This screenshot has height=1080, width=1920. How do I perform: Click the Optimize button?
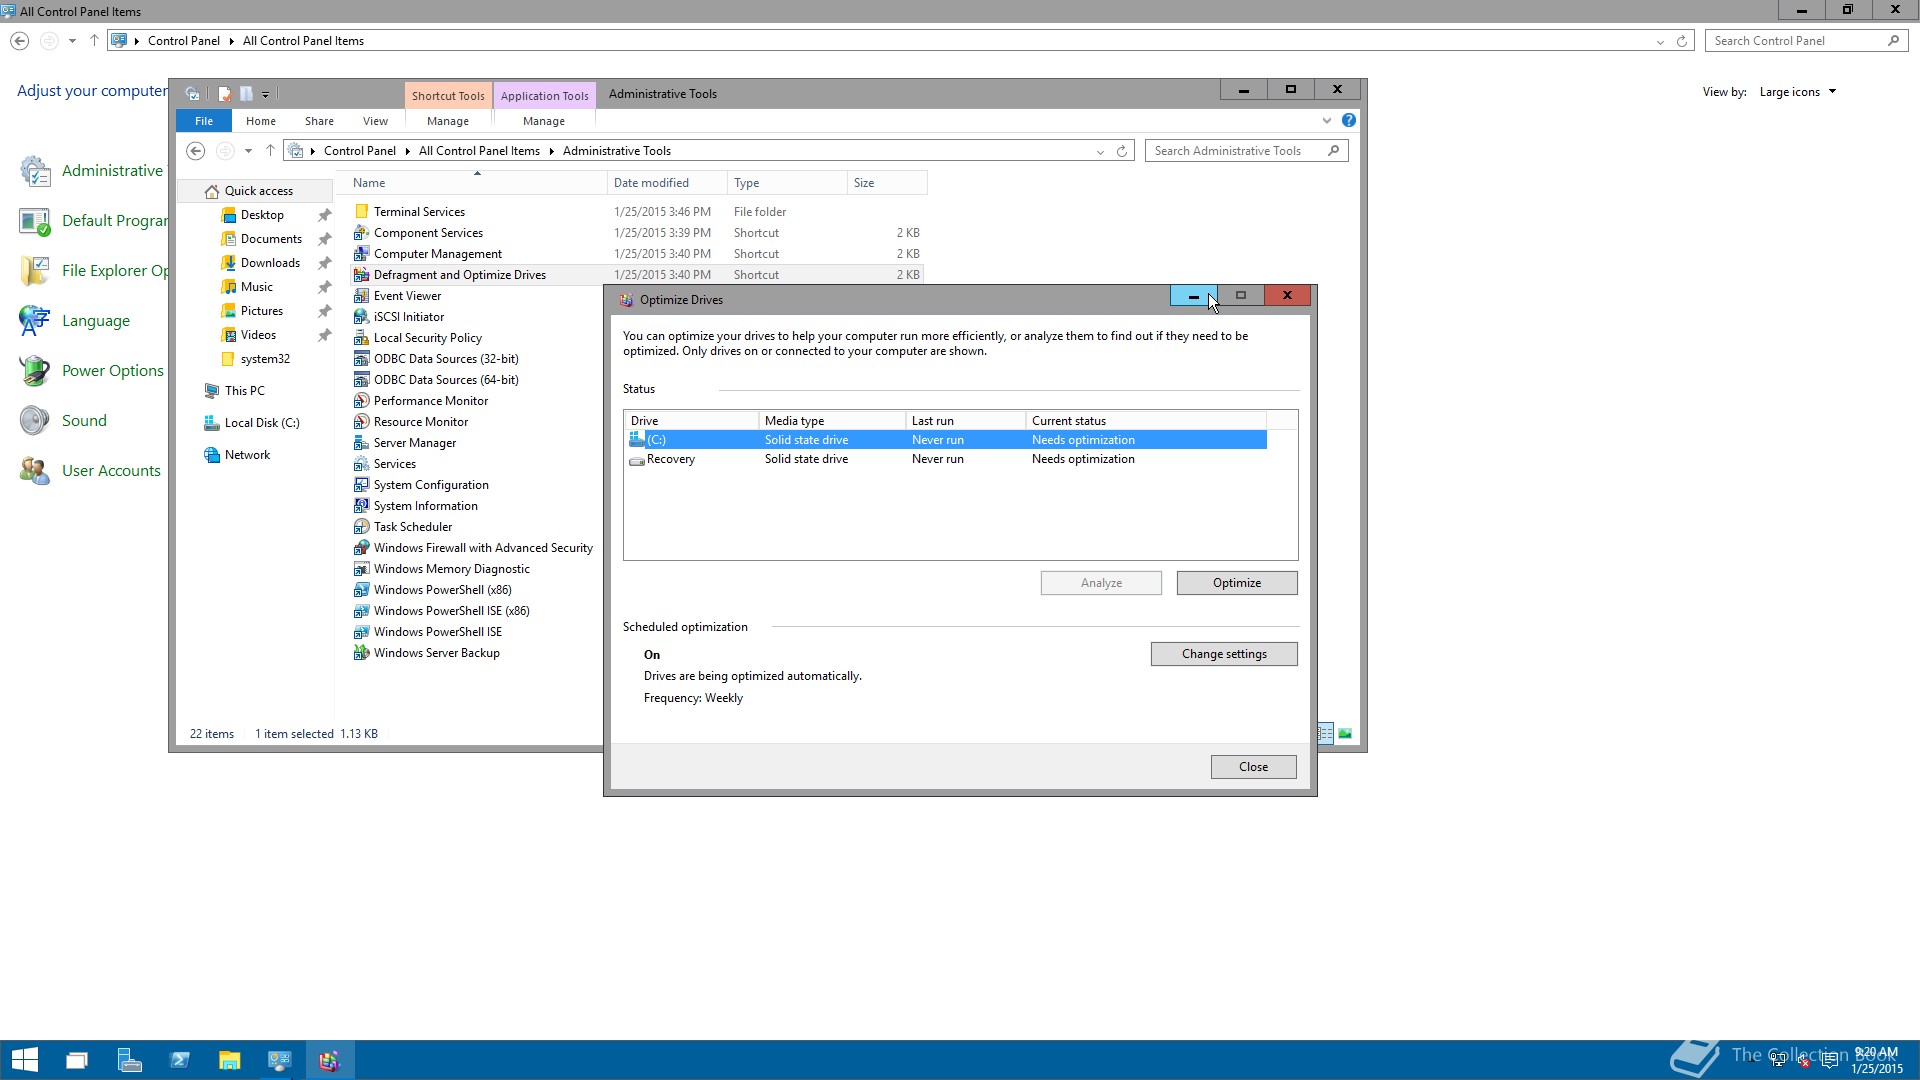point(1237,583)
